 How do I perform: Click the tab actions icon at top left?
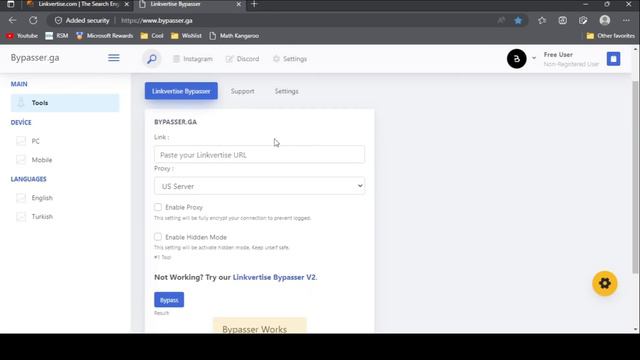click(x=11, y=4)
